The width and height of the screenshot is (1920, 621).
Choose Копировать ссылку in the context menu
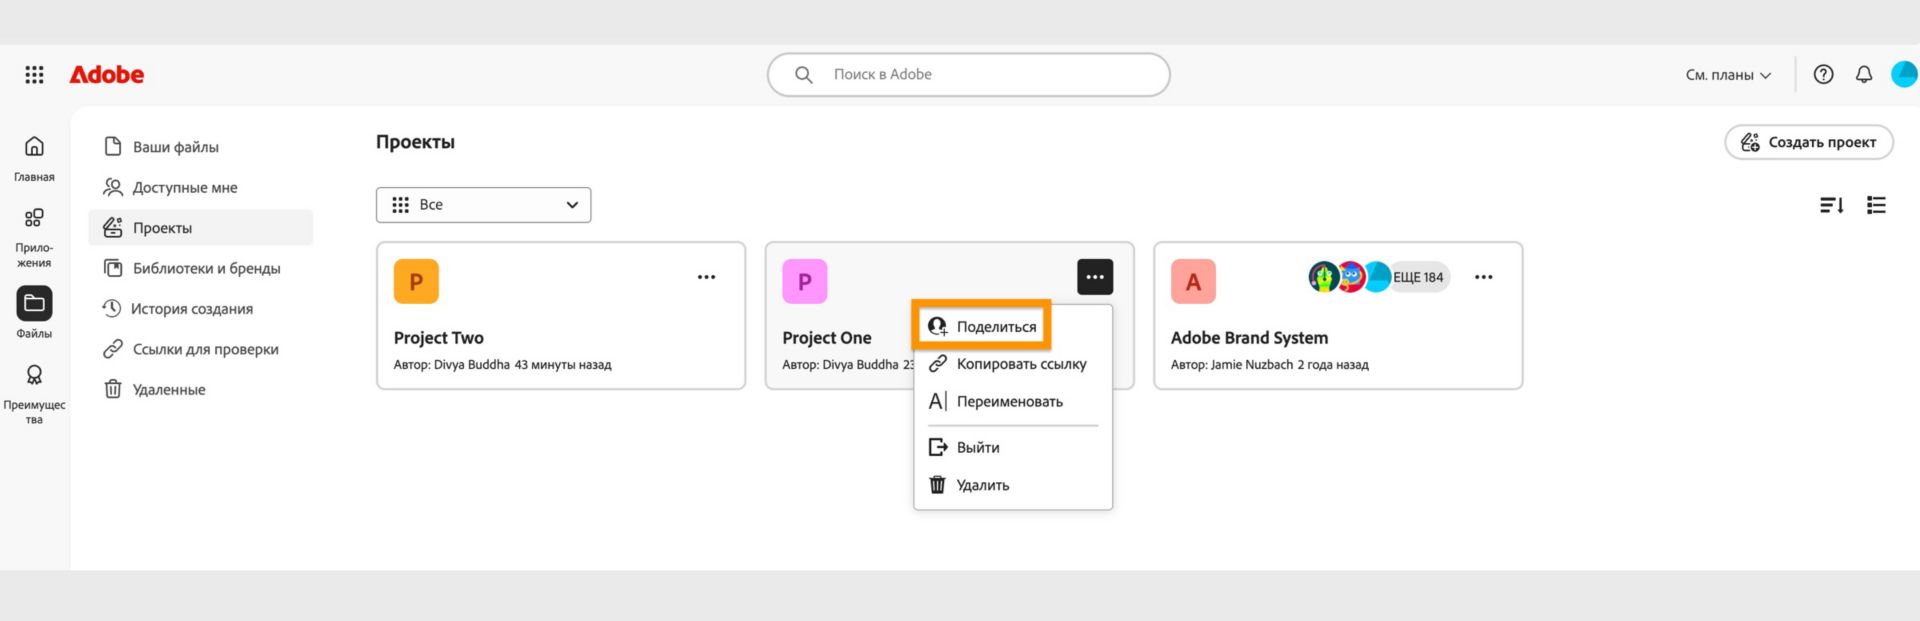click(x=1012, y=364)
